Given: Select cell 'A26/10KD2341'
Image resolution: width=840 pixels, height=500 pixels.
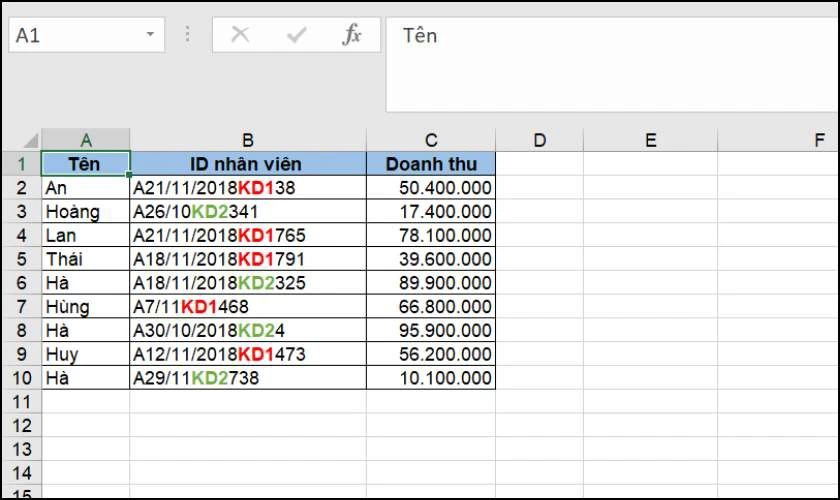Looking at the screenshot, I should pos(248,211).
